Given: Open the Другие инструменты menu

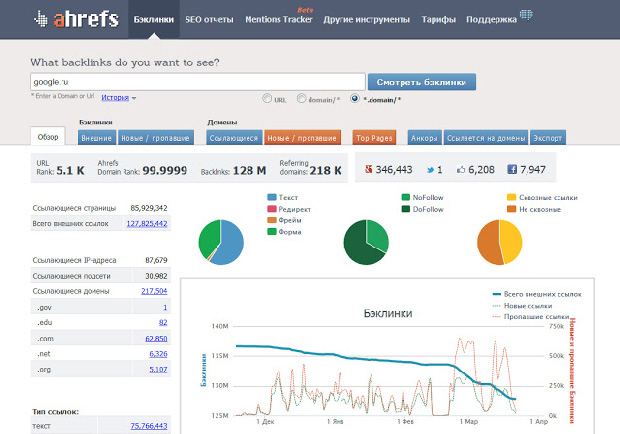Looking at the screenshot, I should 367,19.
